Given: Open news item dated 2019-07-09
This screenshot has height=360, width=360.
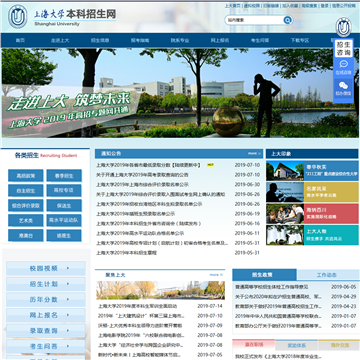Looking at the screenshot, I should pos(140,325).
